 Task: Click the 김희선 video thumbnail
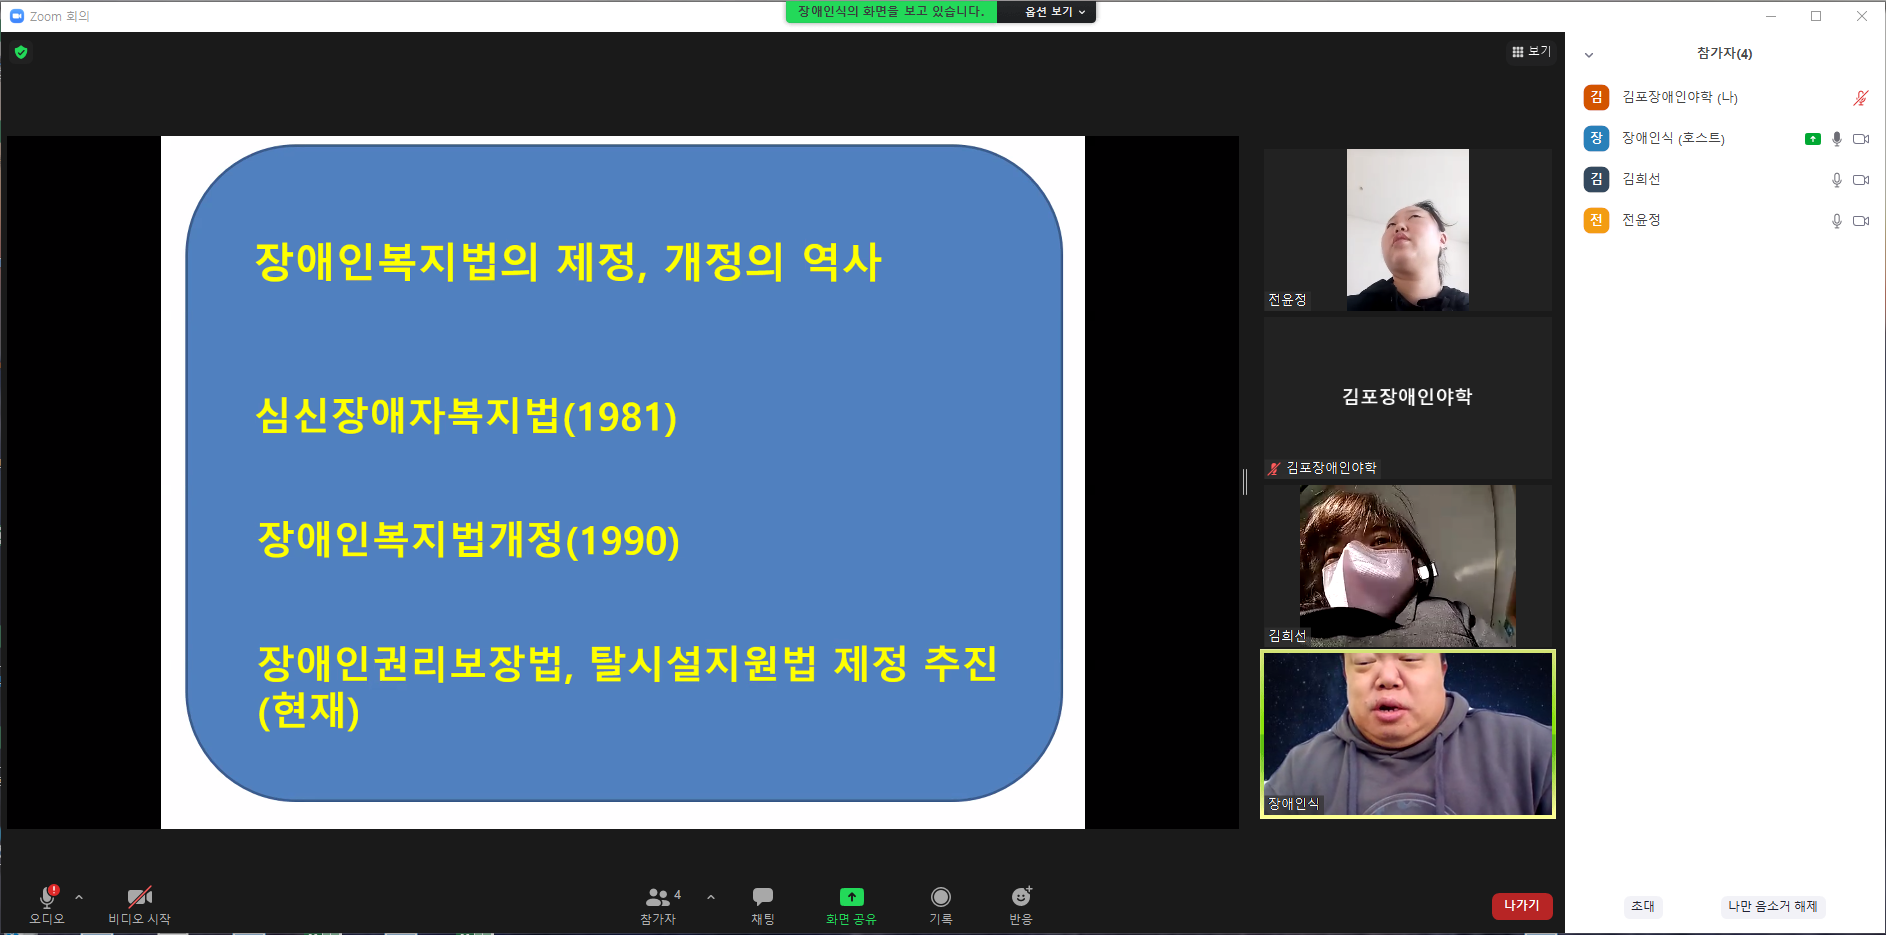click(x=1408, y=566)
